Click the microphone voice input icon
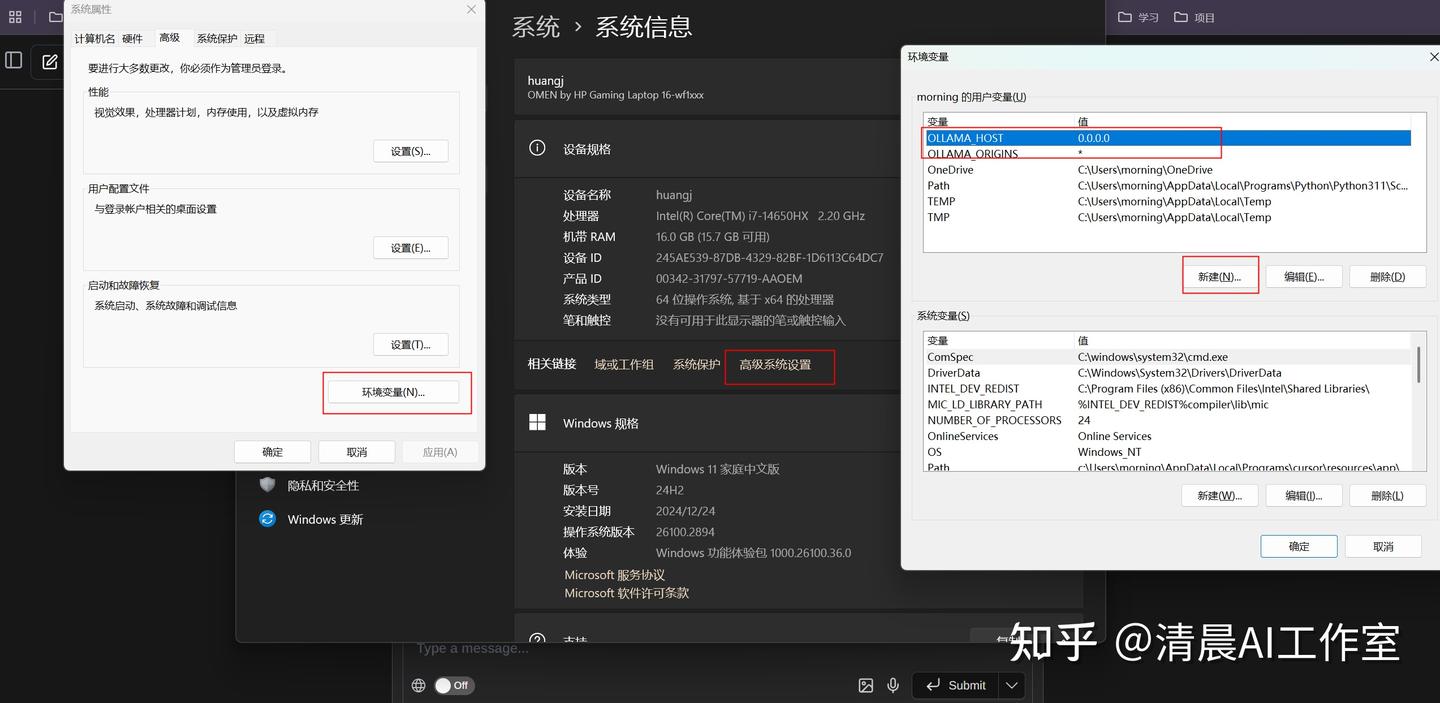Screen dimensions: 1440x703 click(893, 685)
